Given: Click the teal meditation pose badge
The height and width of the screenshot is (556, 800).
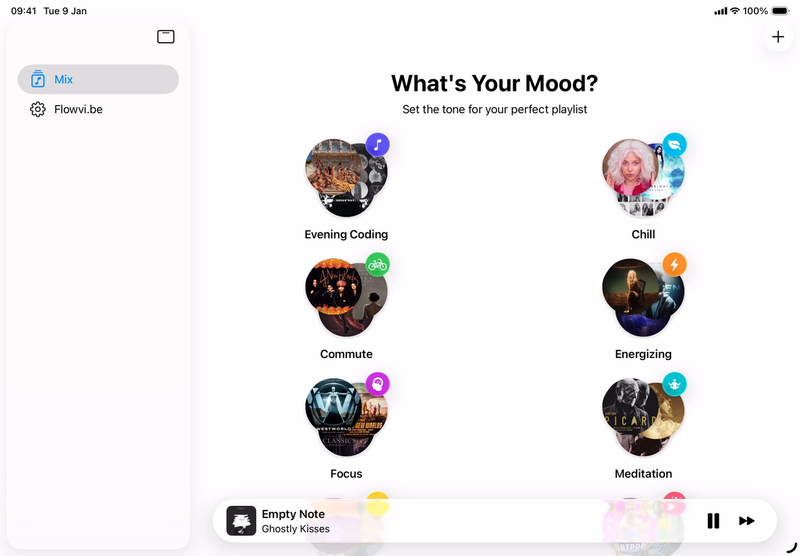Looking at the screenshot, I should pyautogui.click(x=674, y=384).
